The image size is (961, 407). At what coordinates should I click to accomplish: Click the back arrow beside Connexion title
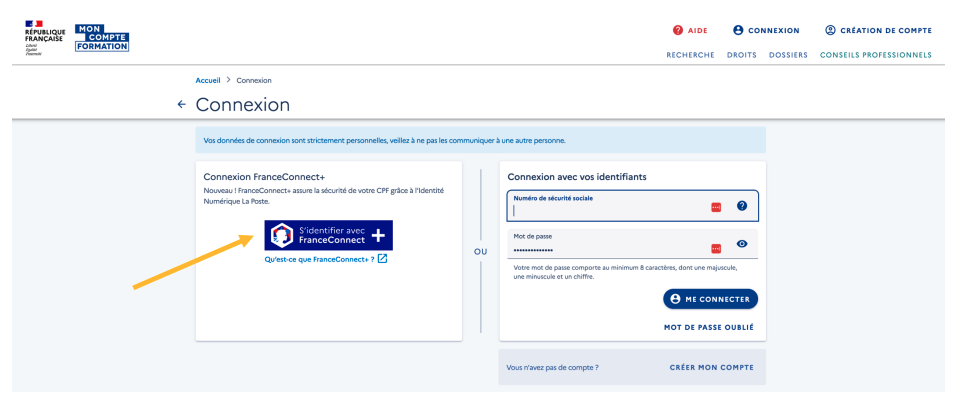(x=181, y=104)
